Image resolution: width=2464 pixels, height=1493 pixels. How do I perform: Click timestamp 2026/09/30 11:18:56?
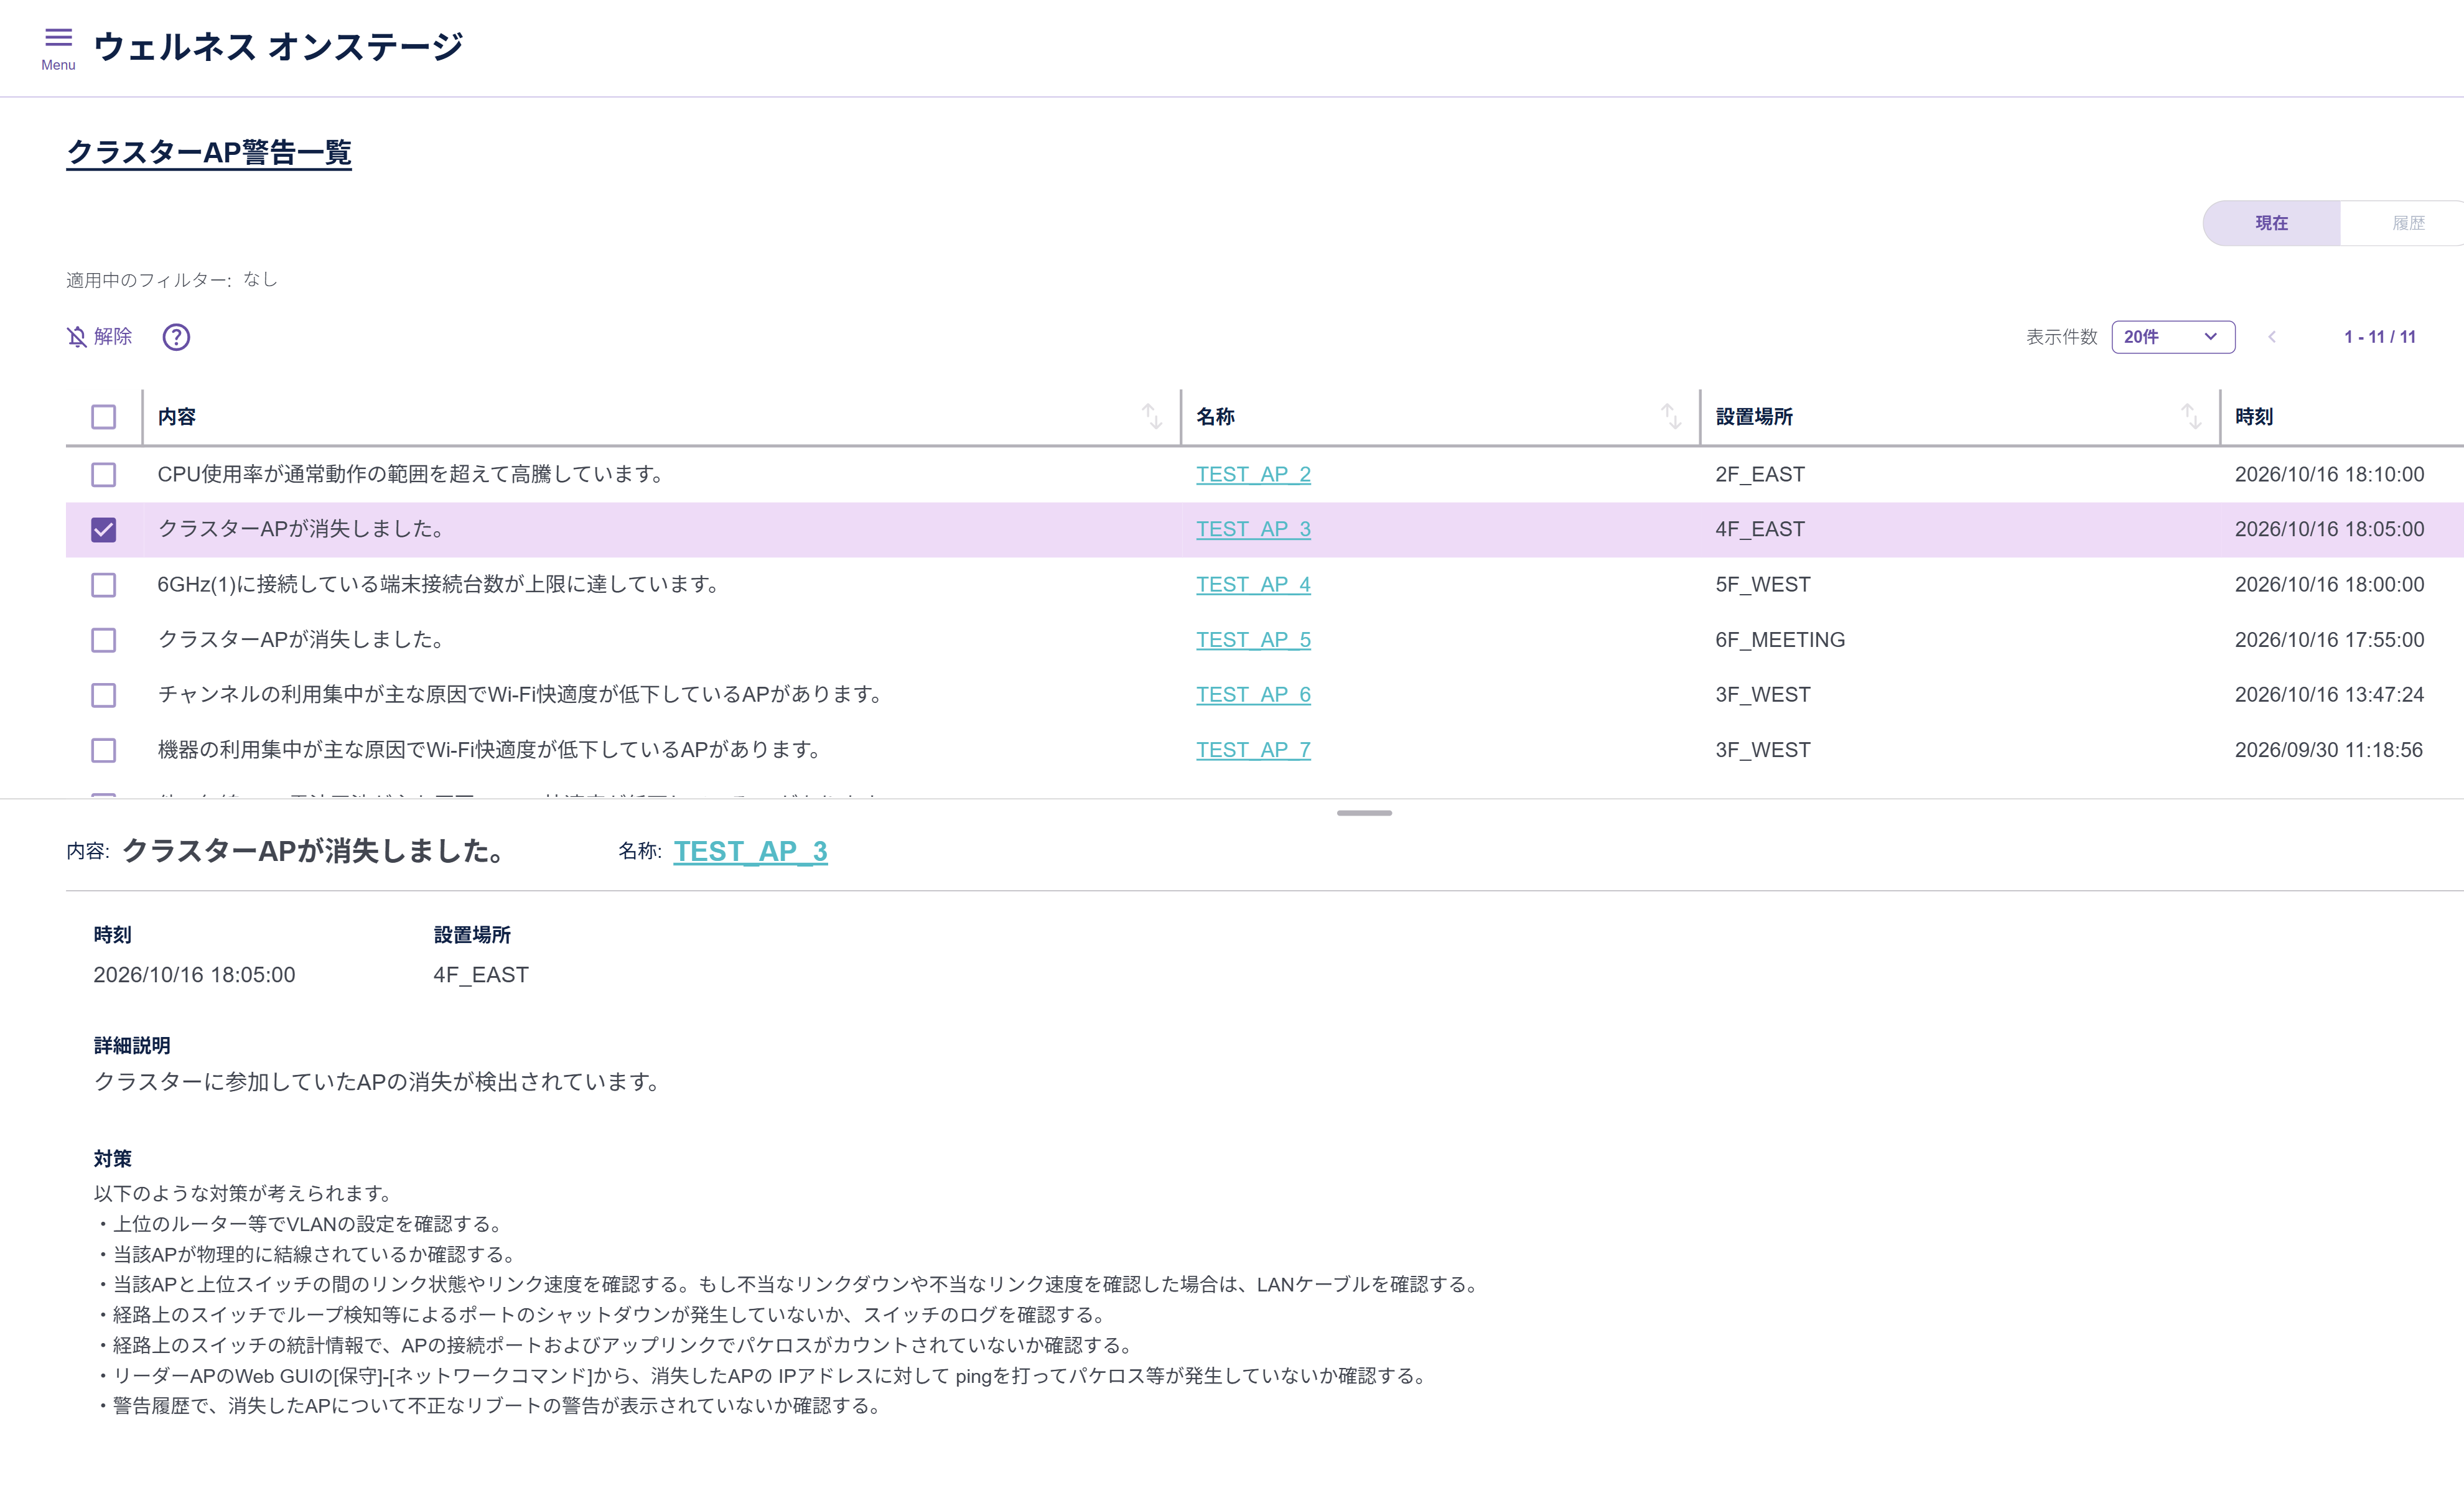pyautogui.click(x=2328, y=749)
